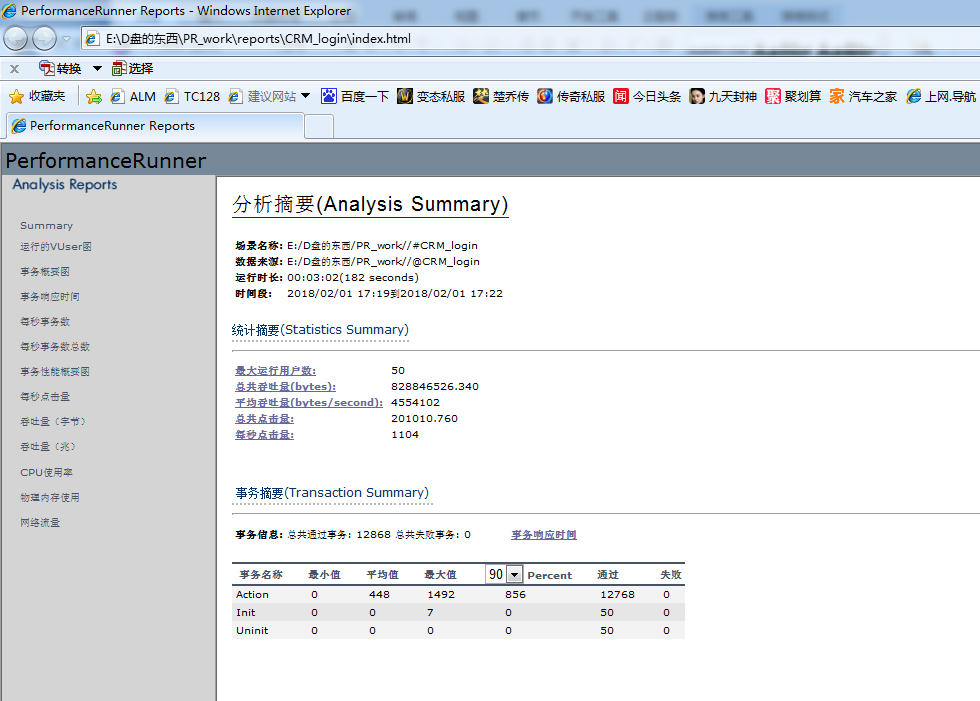
Task: Open the recent pages arrow beside Forward
Action: point(67,39)
